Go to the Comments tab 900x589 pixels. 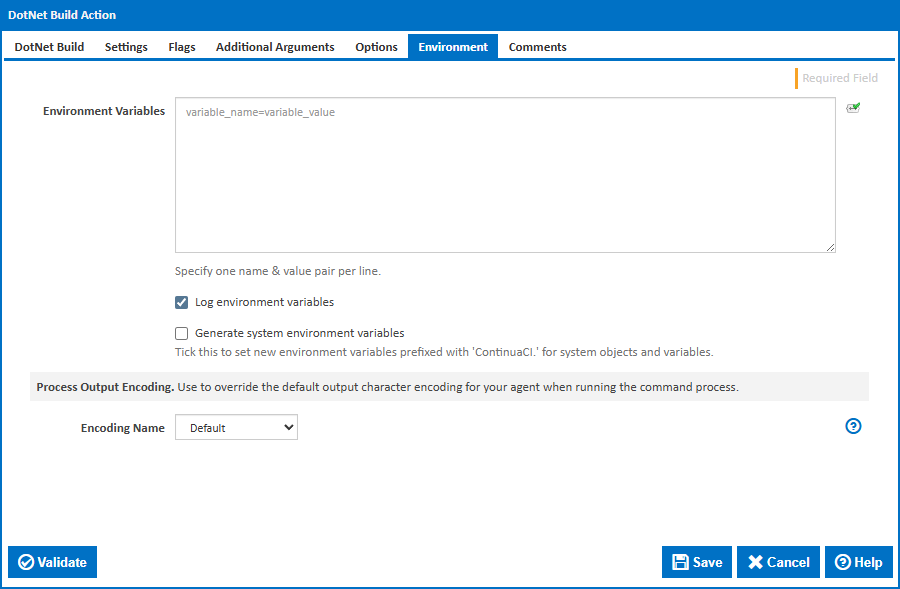point(537,46)
